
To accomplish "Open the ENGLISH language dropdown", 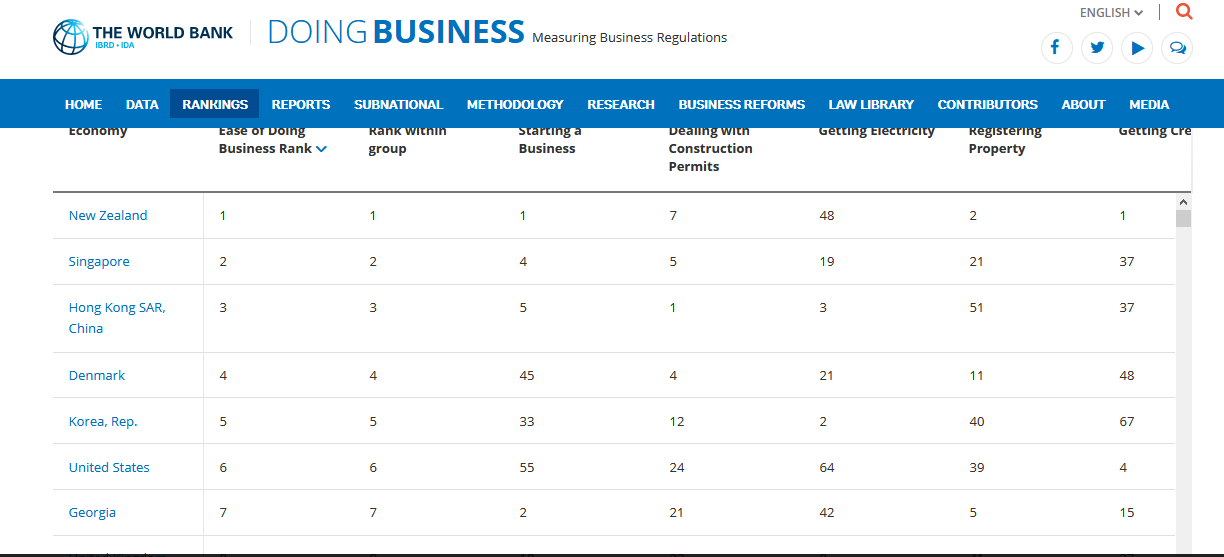I will [1111, 13].
